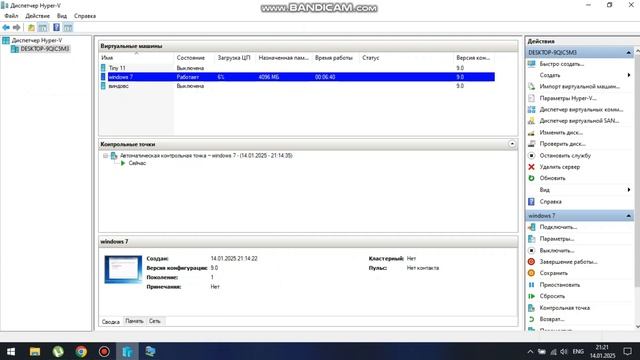The image size is (640, 360).
Task: Click Изменить диск action
Action: click(561, 133)
